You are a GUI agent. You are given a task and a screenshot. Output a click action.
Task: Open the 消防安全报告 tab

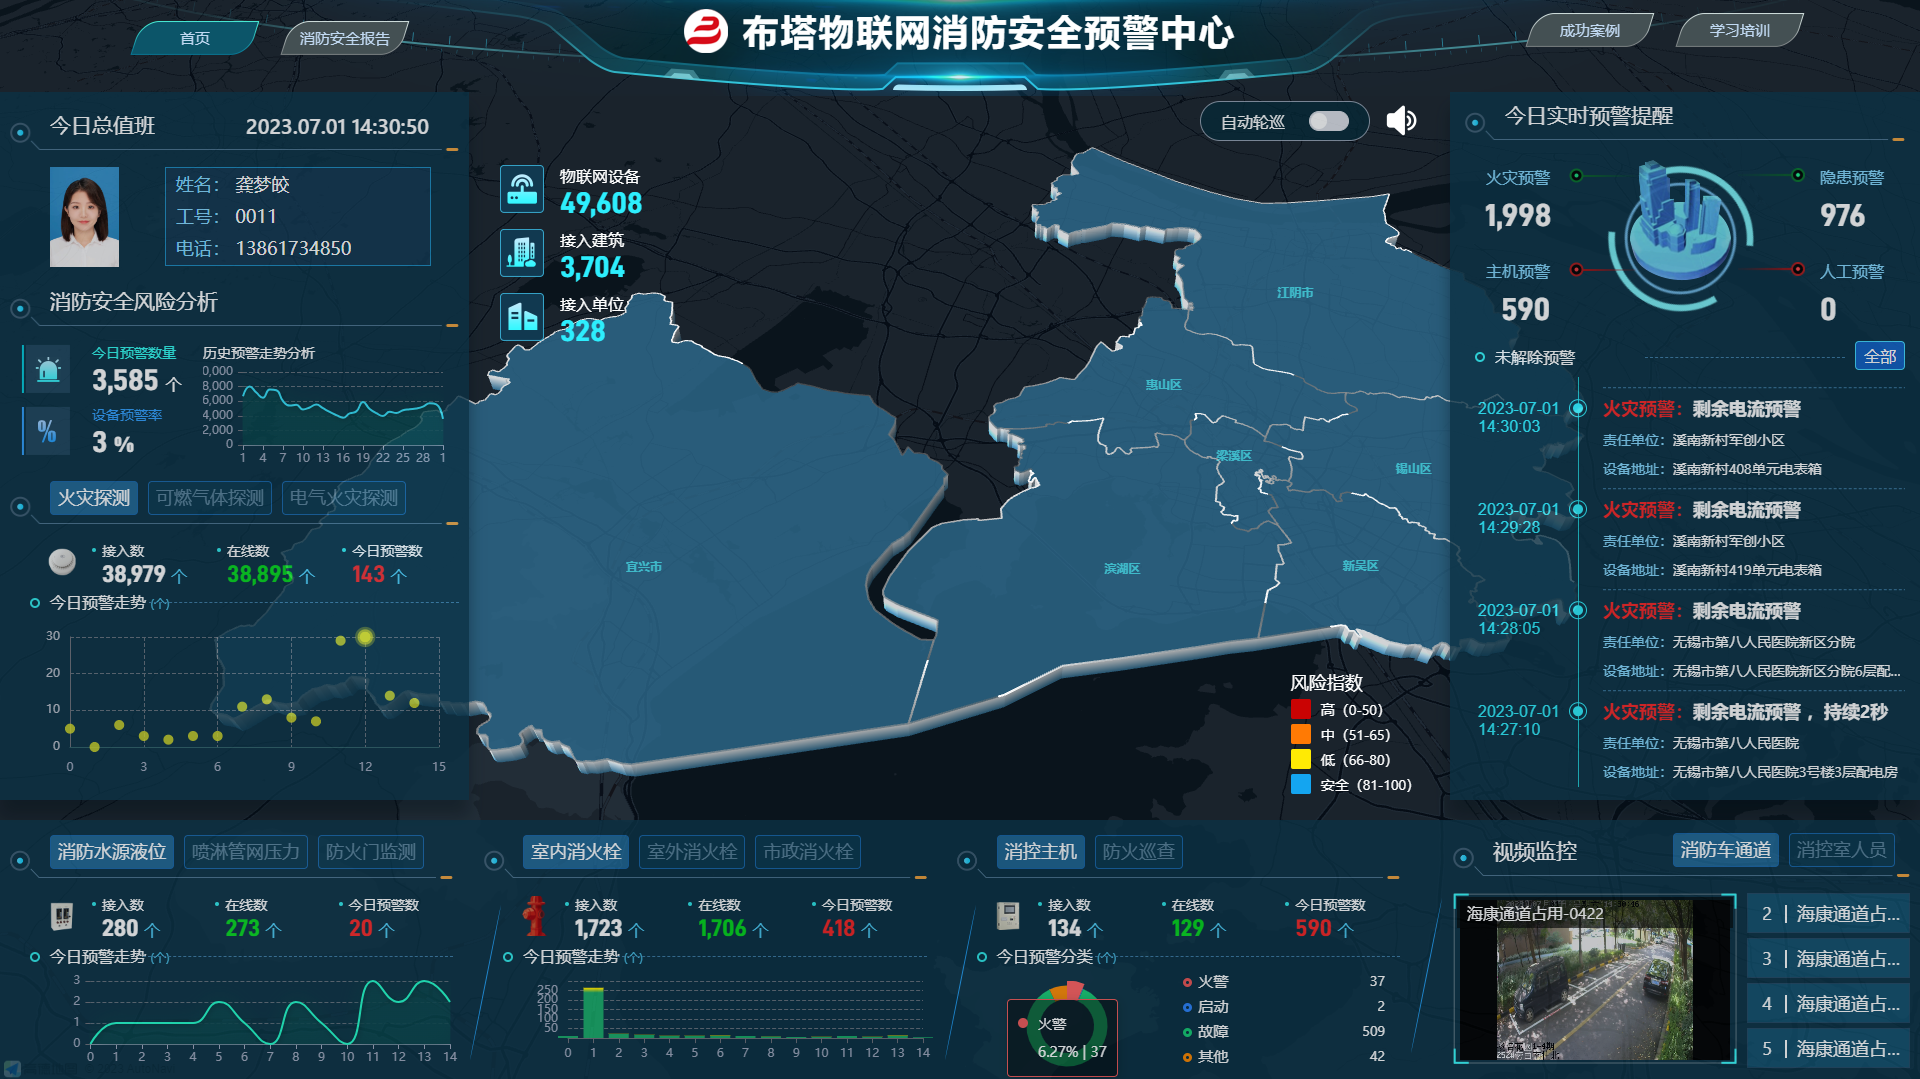point(344,39)
